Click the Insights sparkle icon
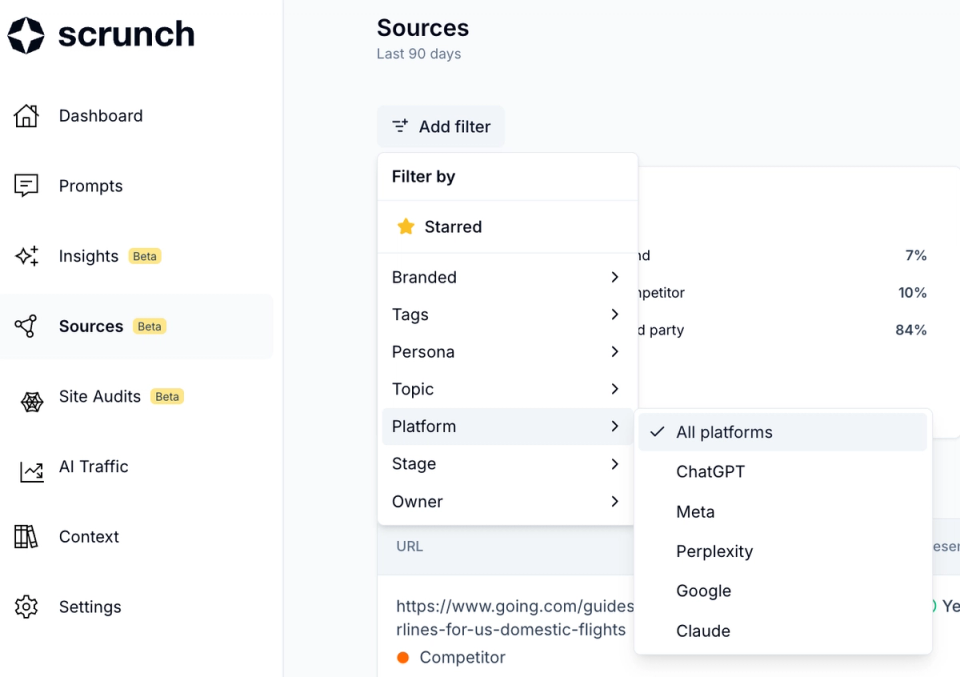The height and width of the screenshot is (677, 960). 27,256
